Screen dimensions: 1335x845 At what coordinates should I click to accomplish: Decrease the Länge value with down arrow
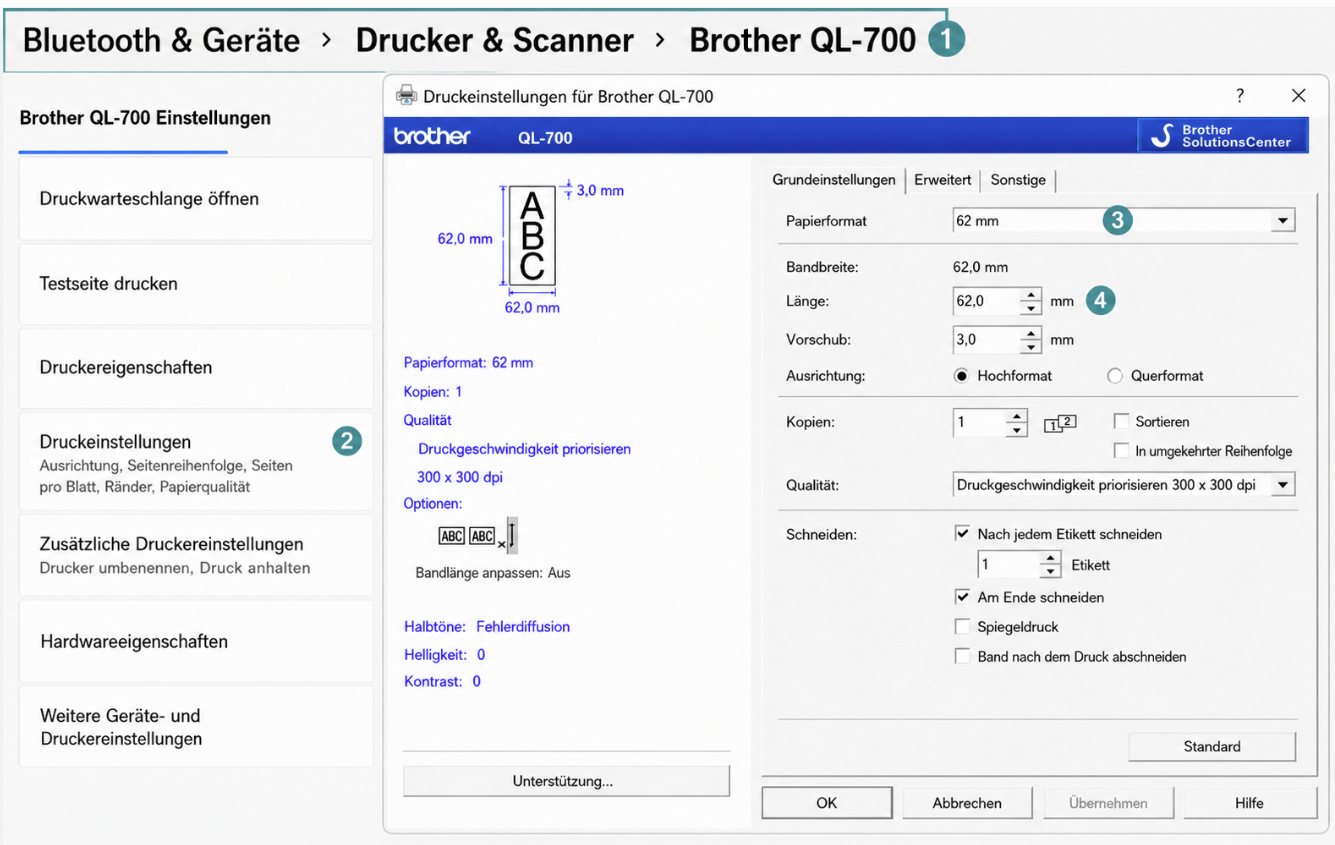click(1031, 308)
